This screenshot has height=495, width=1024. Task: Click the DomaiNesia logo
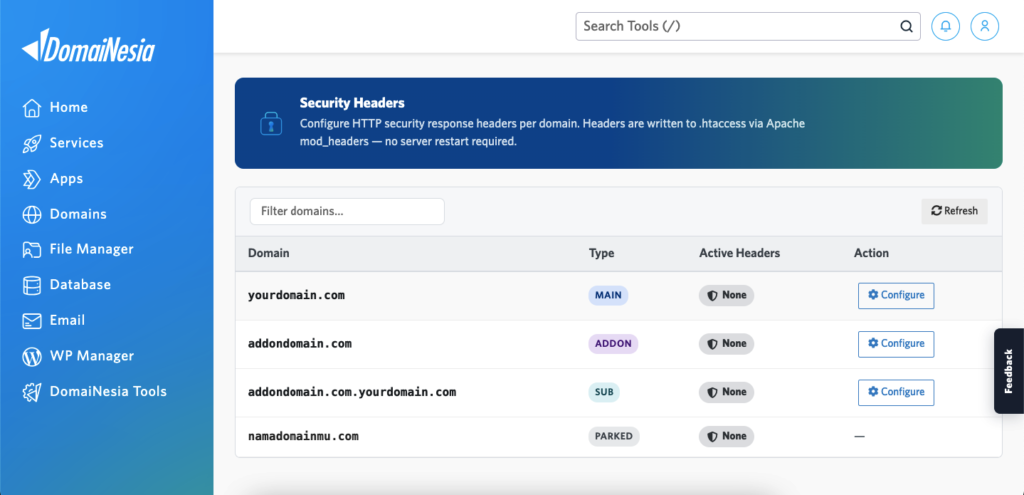point(88,46)
